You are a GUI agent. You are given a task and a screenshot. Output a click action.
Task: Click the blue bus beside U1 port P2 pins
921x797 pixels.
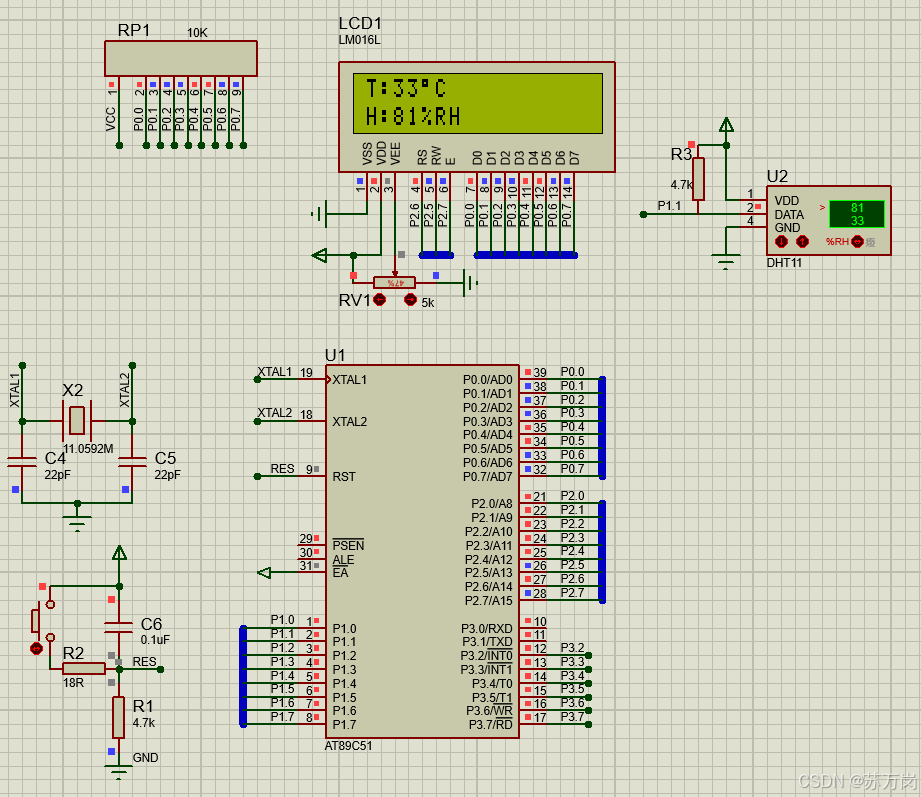click(602, 551)
